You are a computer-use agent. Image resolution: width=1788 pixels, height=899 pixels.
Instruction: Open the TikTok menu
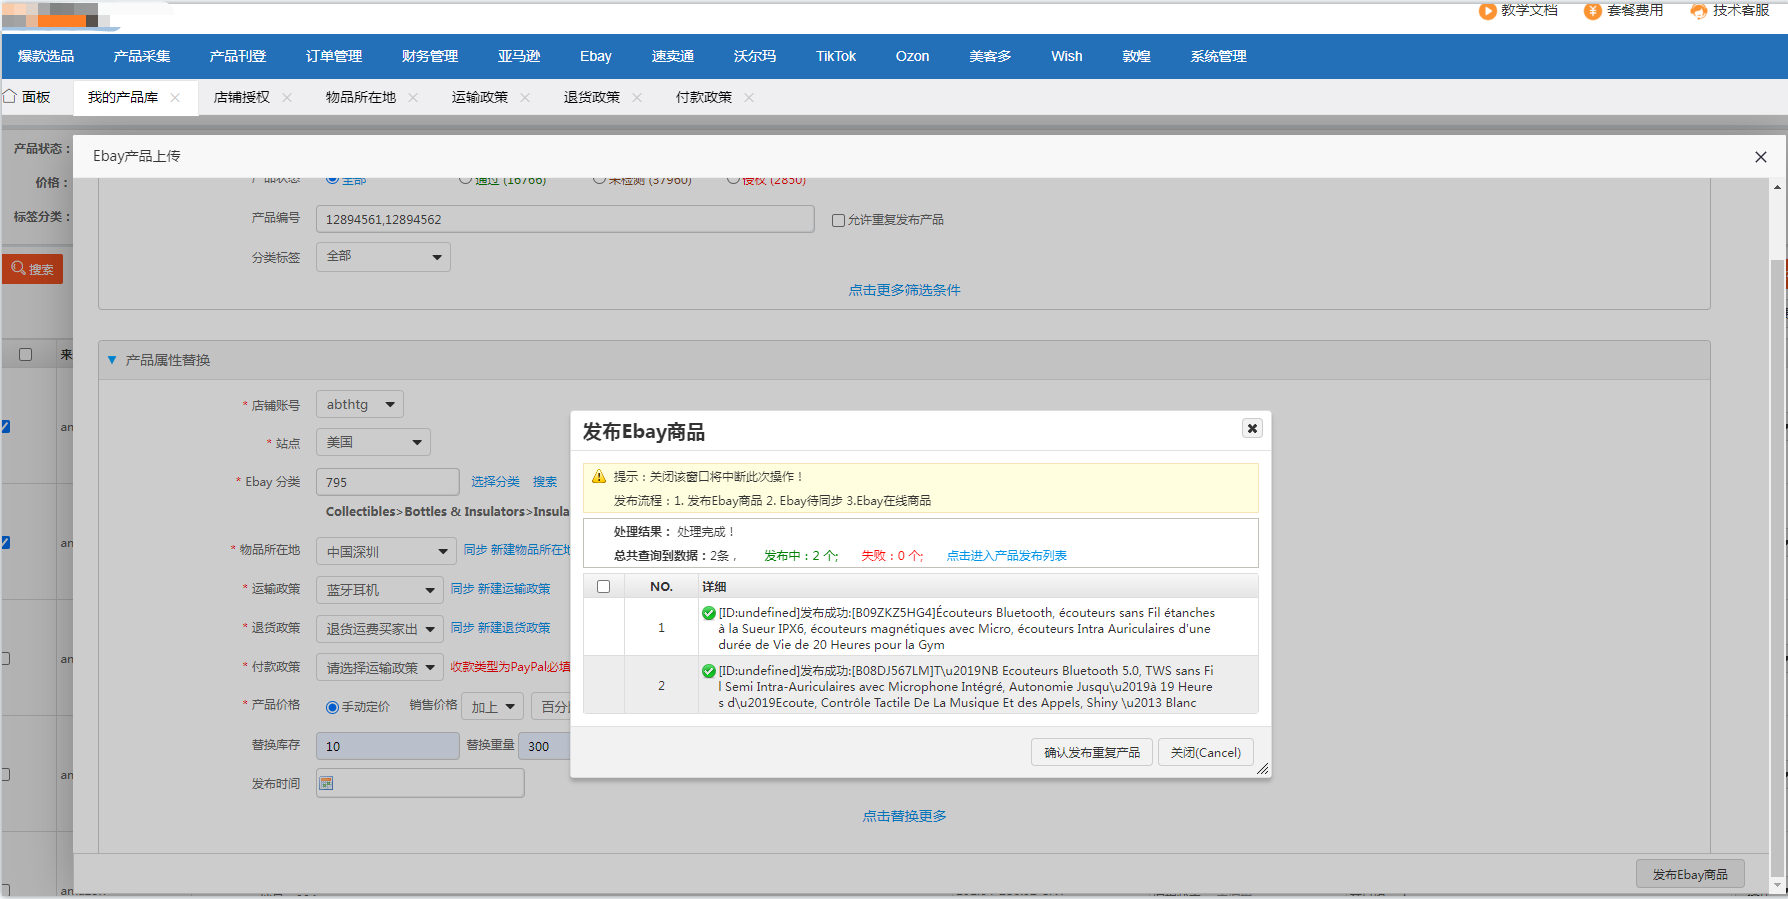836,56
